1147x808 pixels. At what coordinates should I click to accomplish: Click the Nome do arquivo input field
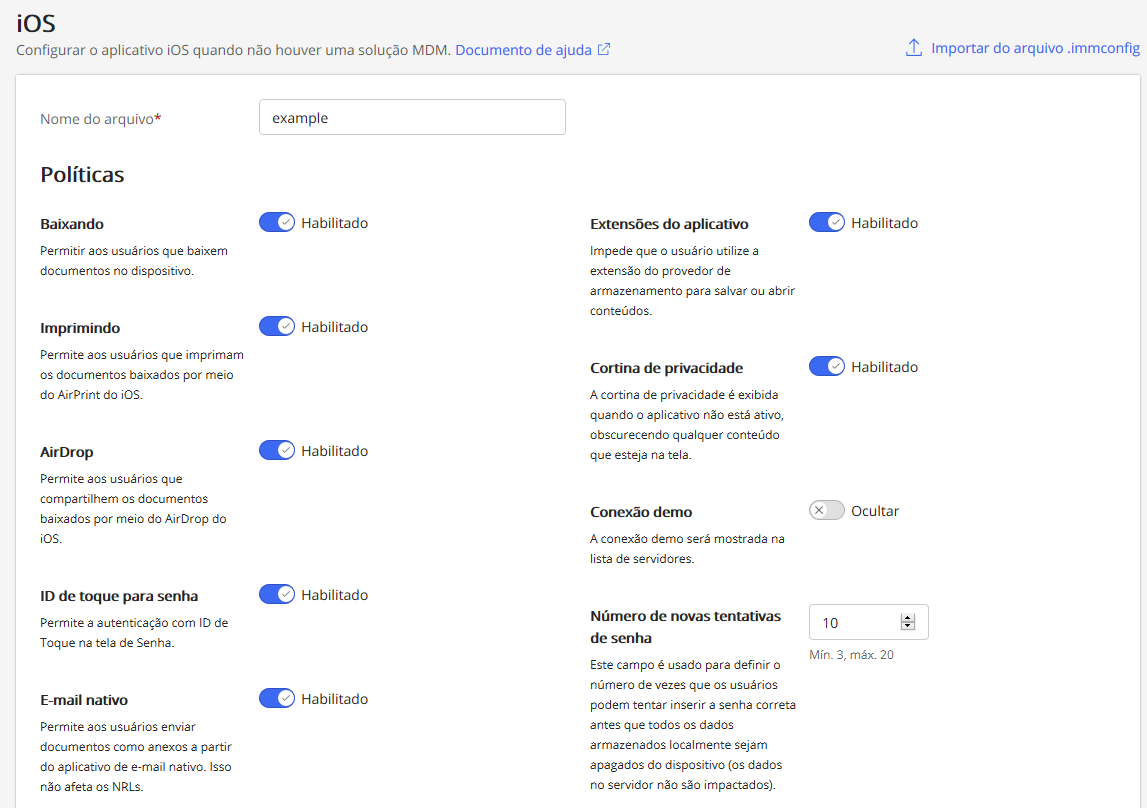tap(412, 117)
